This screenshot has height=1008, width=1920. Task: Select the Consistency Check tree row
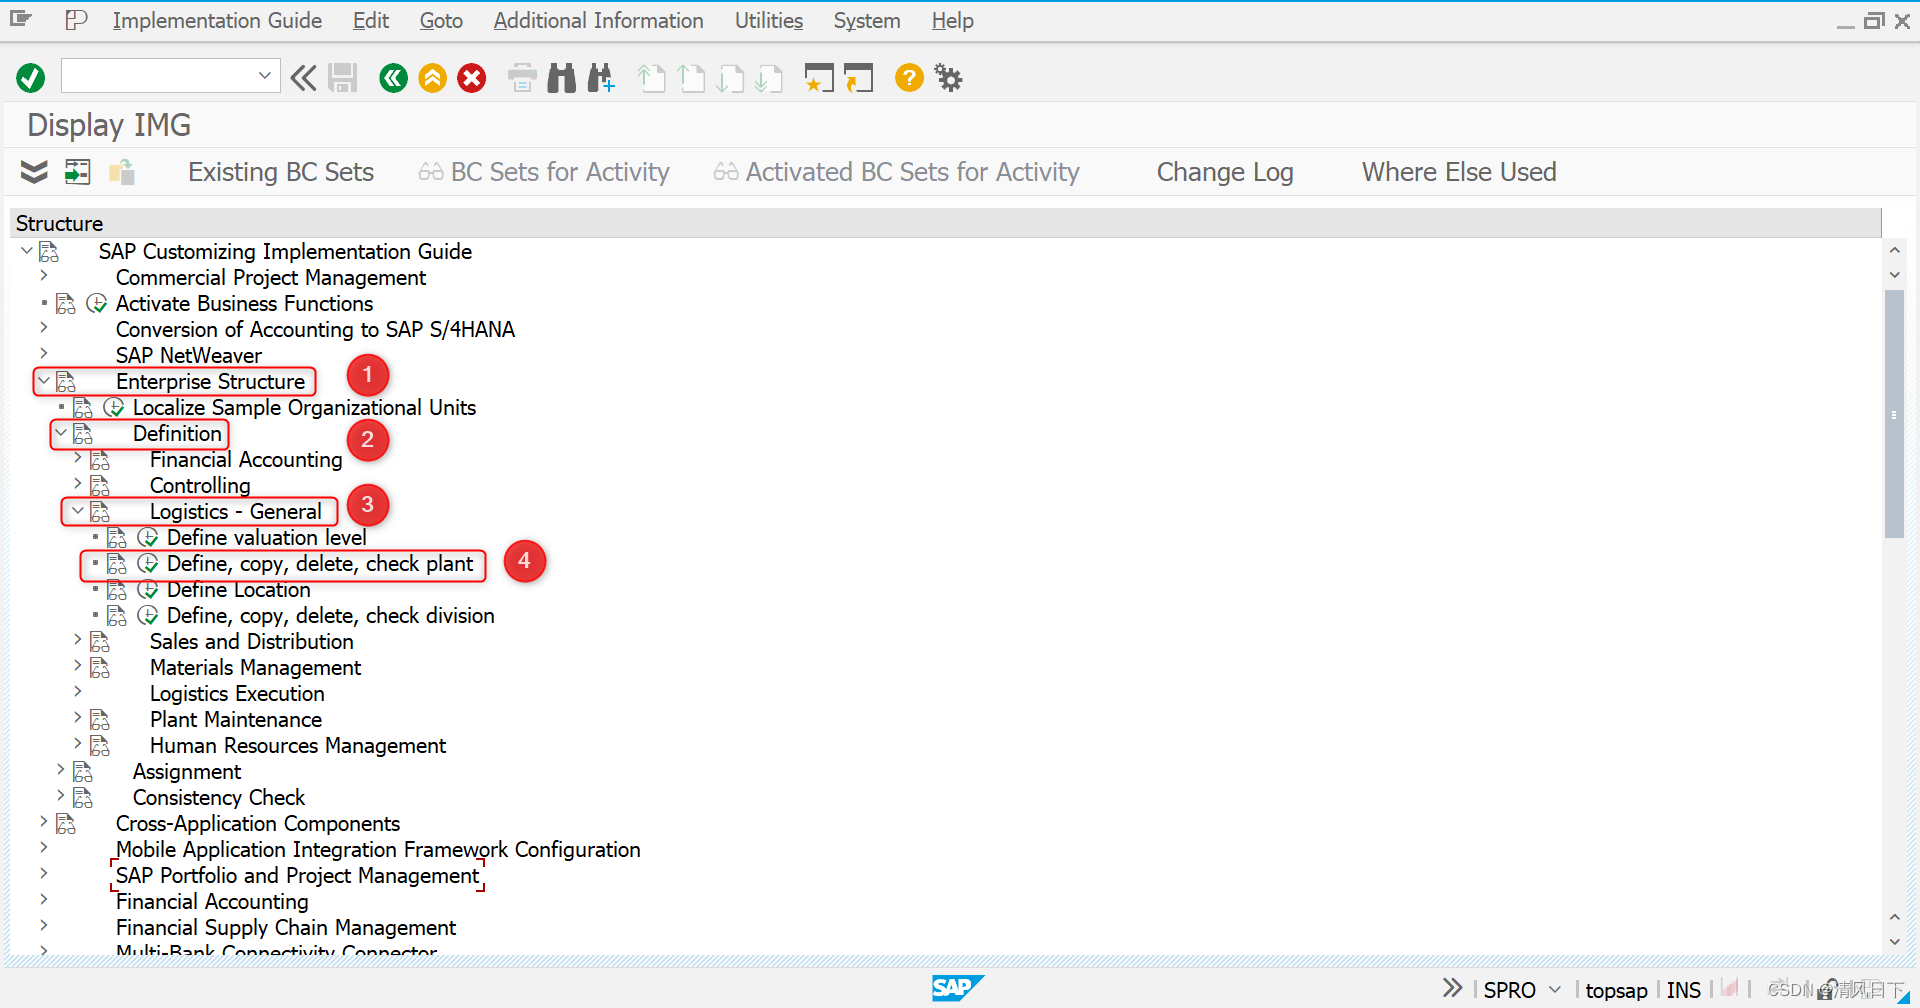tap(219, 798)
